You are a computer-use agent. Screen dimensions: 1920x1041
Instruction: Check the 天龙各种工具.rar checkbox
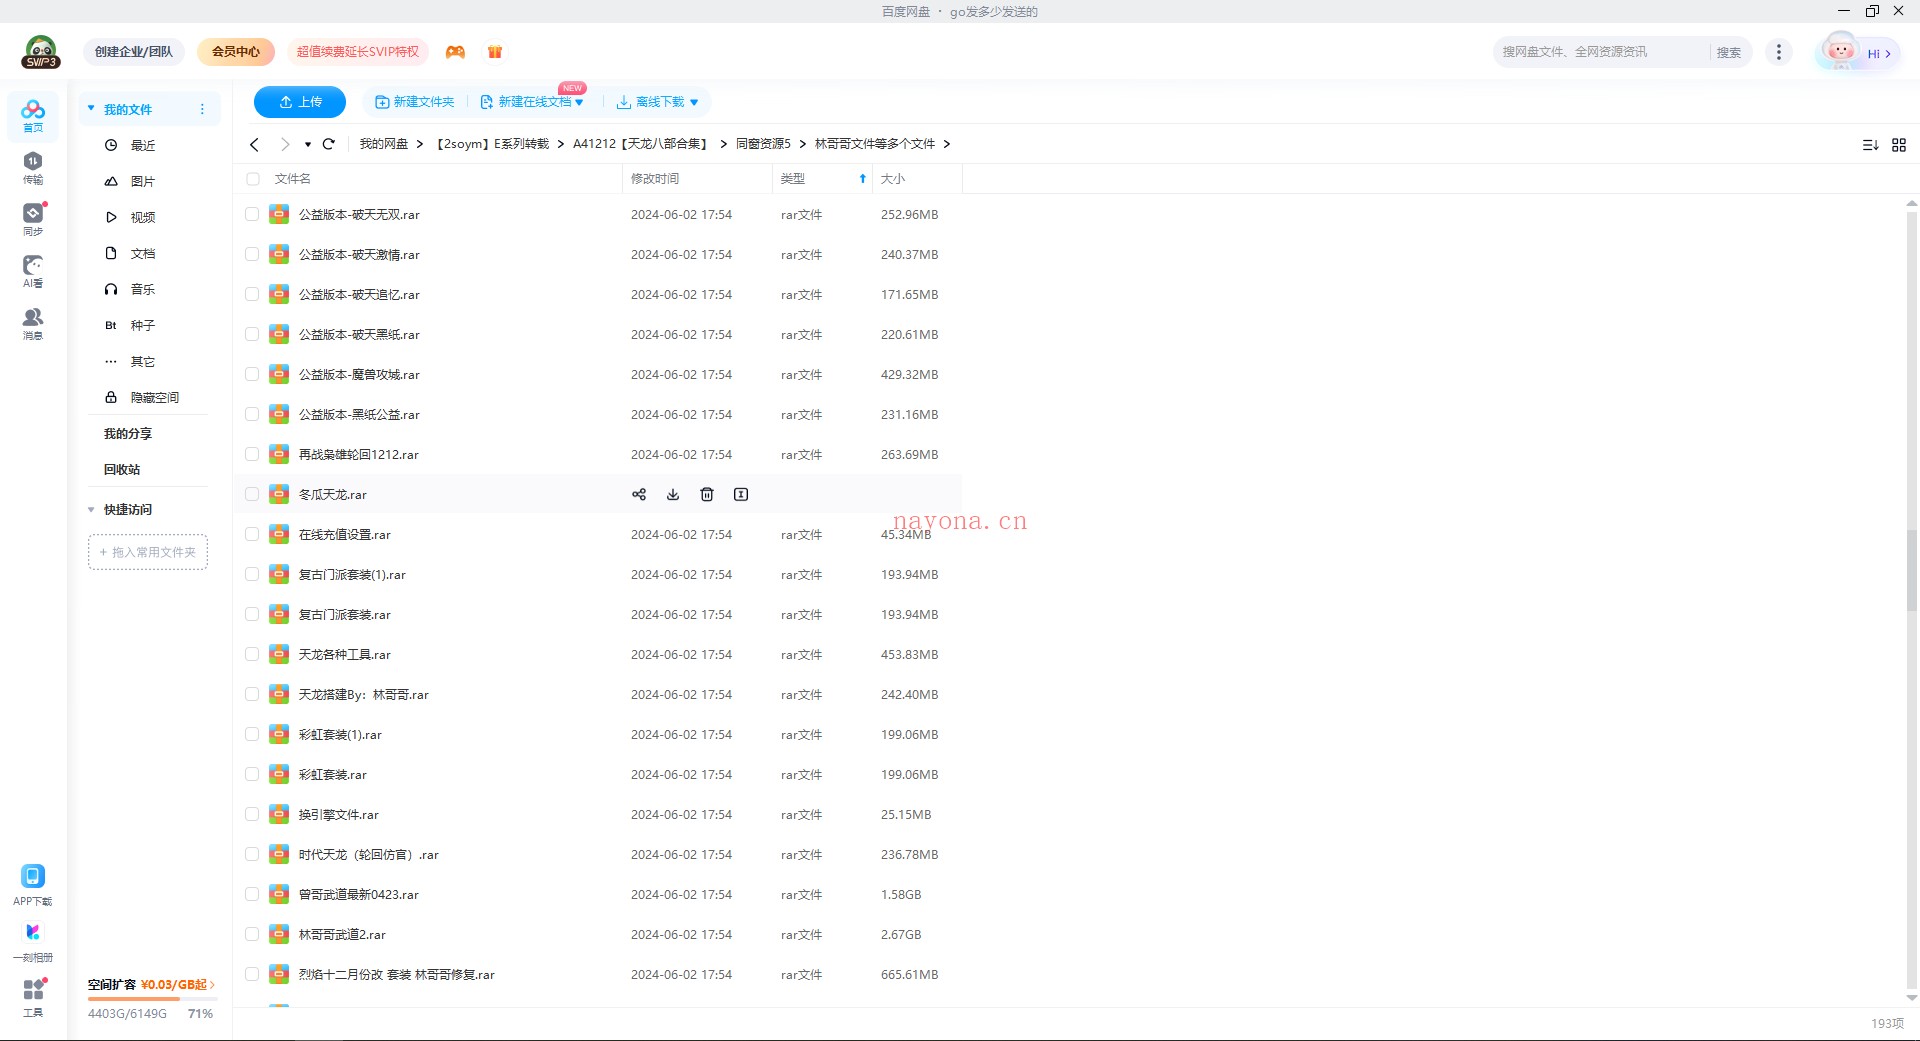click(252, 654)
